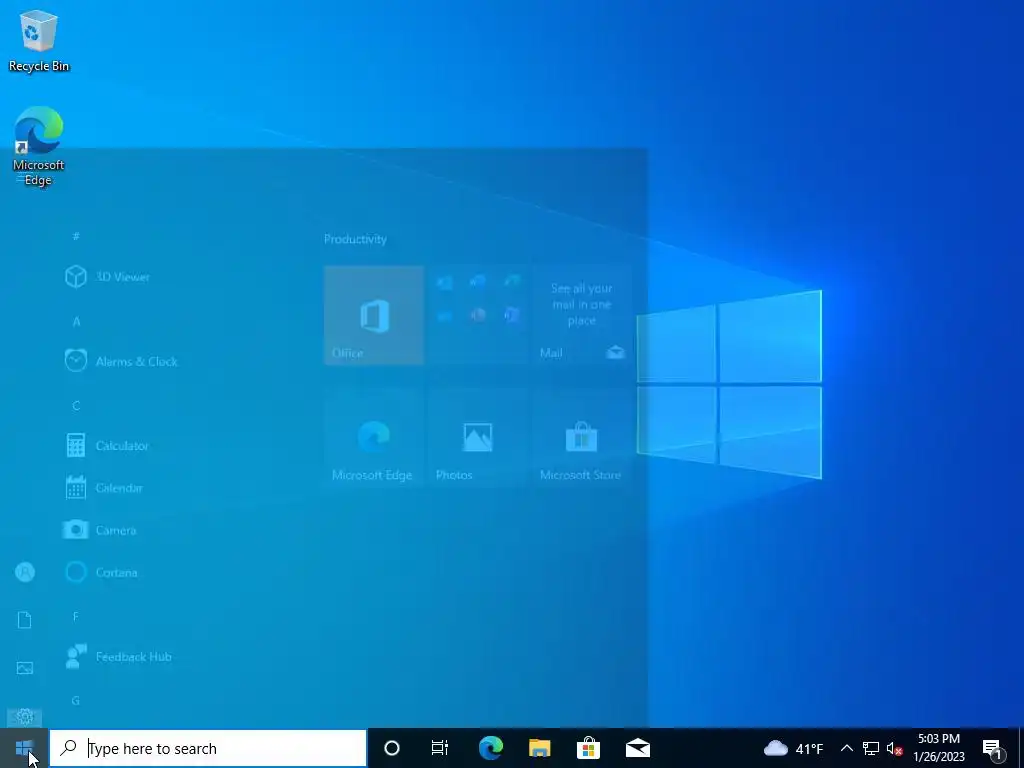Open Microsoft Store from taskbar
The image size is (1024, 768).
click(588, 748)
